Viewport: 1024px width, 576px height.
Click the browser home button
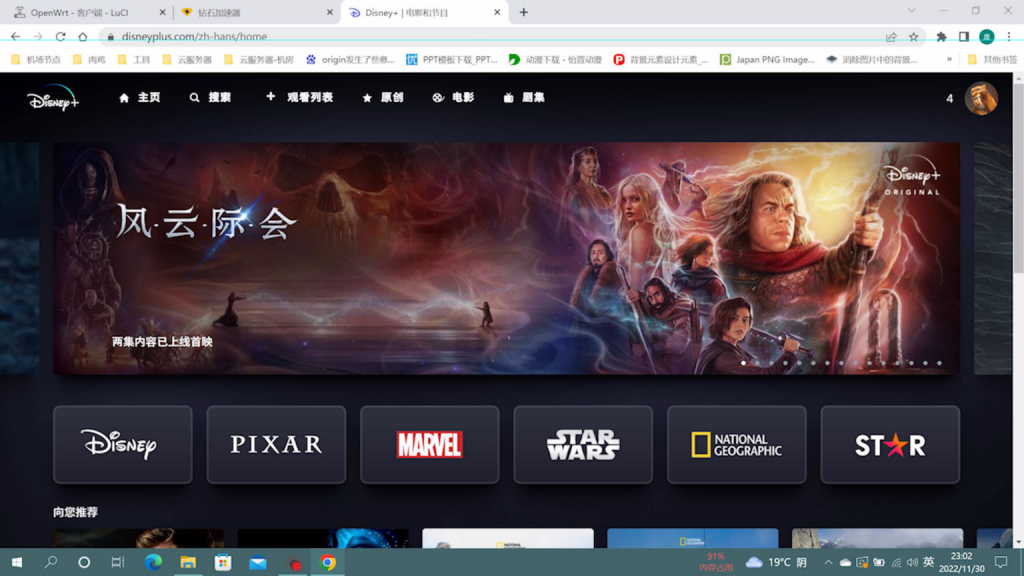[82, 37]
